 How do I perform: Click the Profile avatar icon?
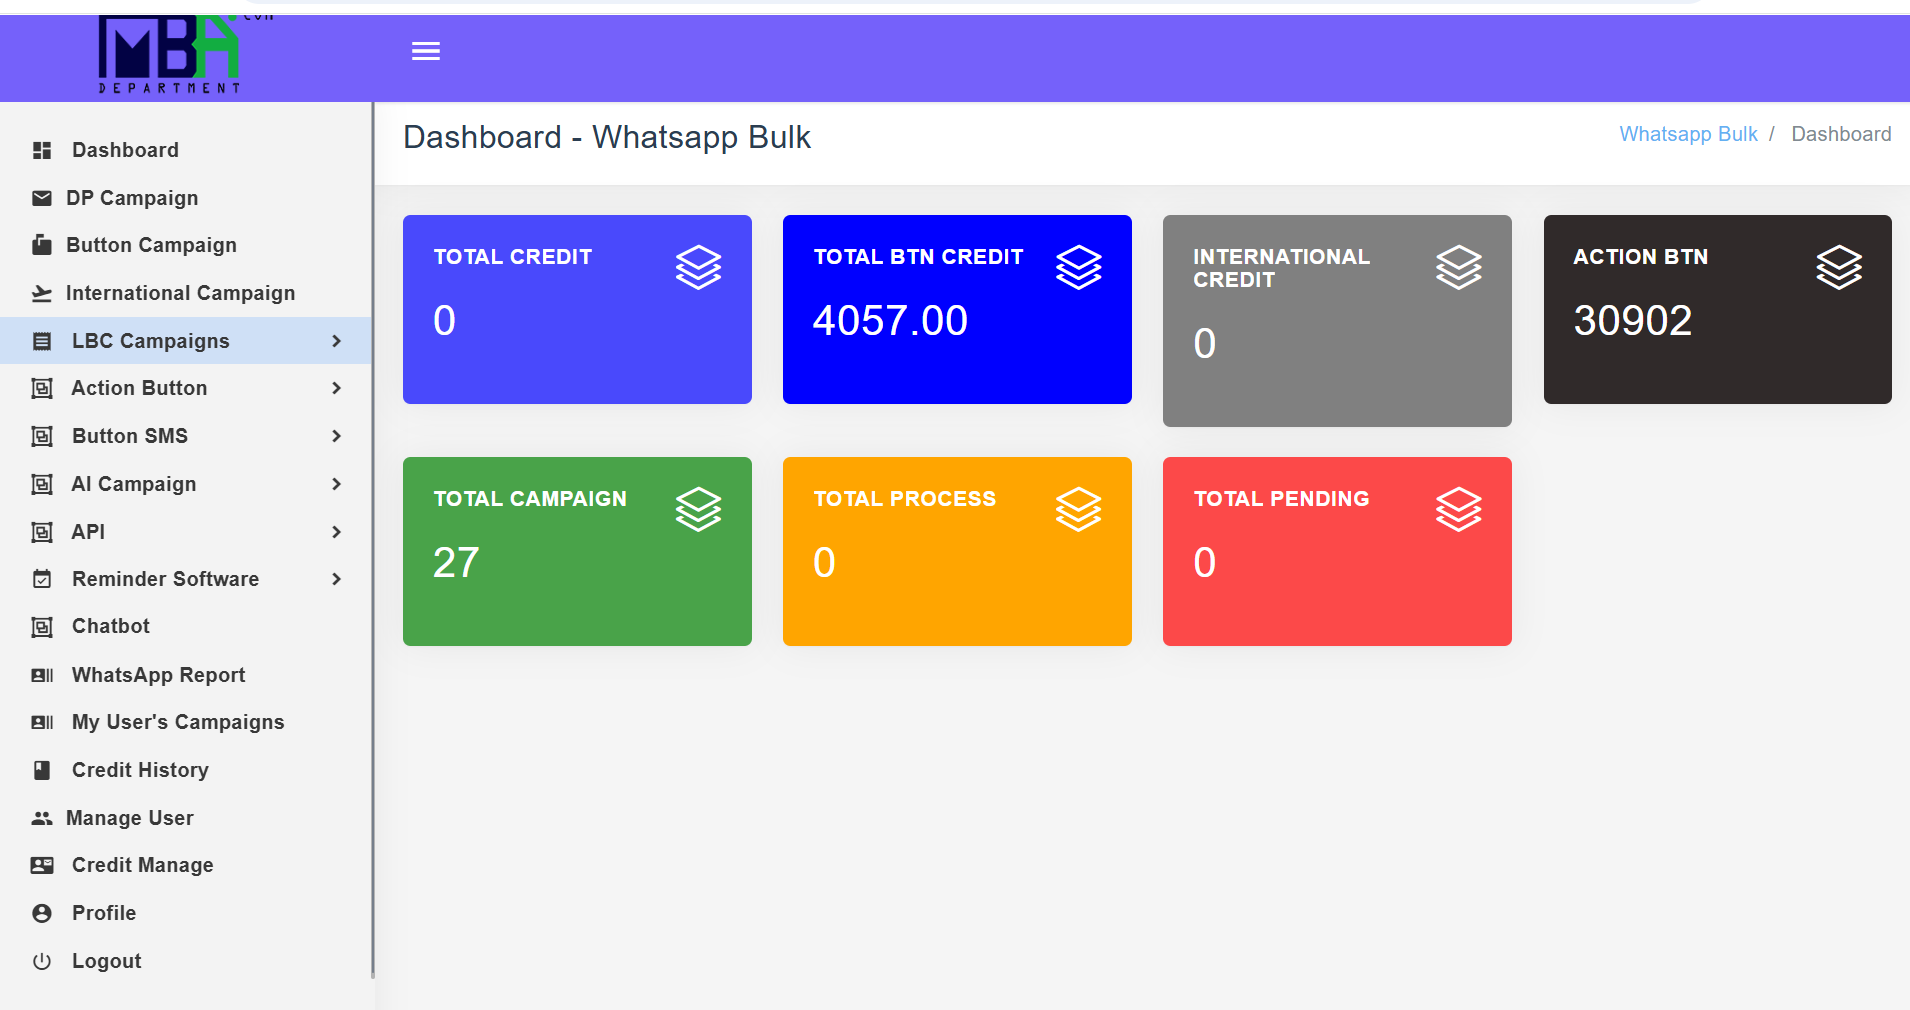click(42, 913)
